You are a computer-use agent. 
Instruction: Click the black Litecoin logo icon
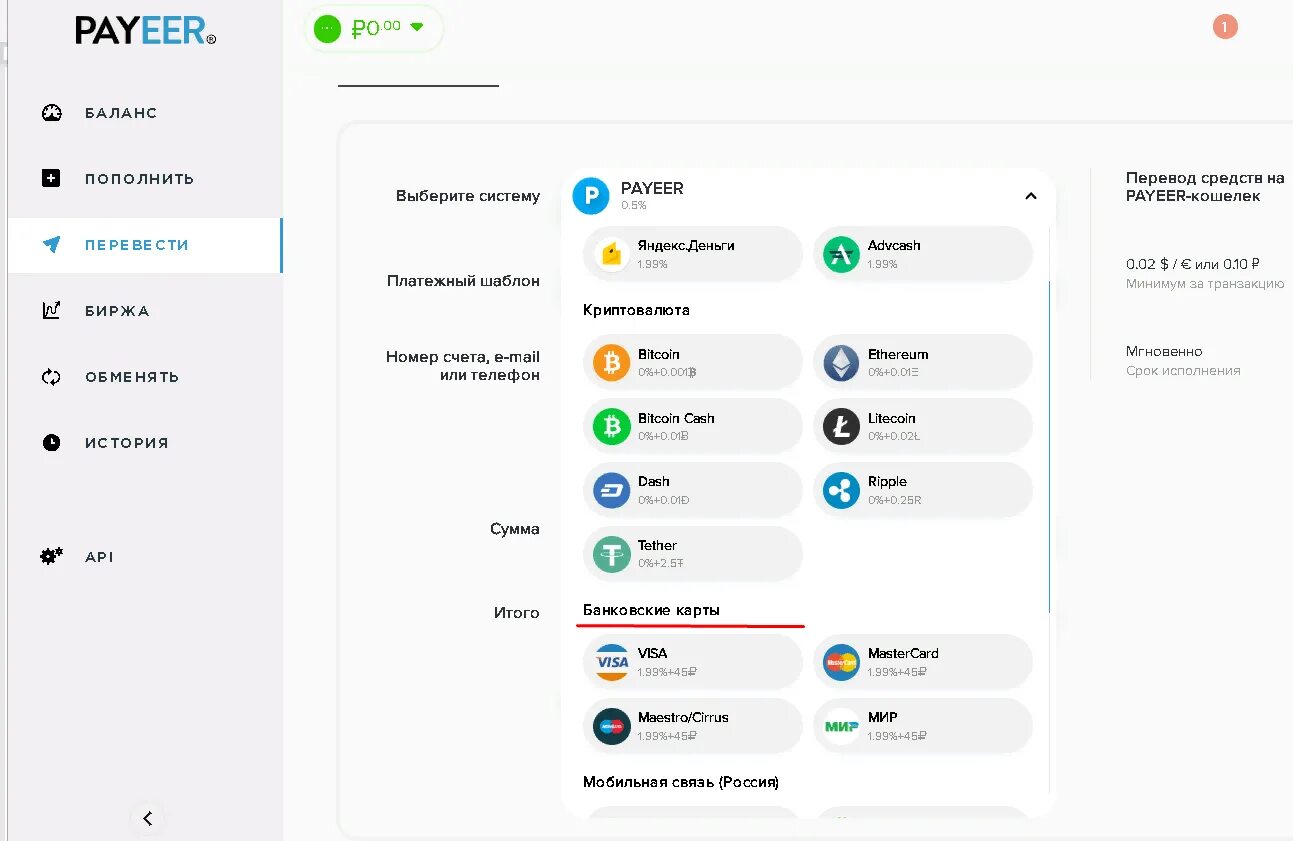841,427
